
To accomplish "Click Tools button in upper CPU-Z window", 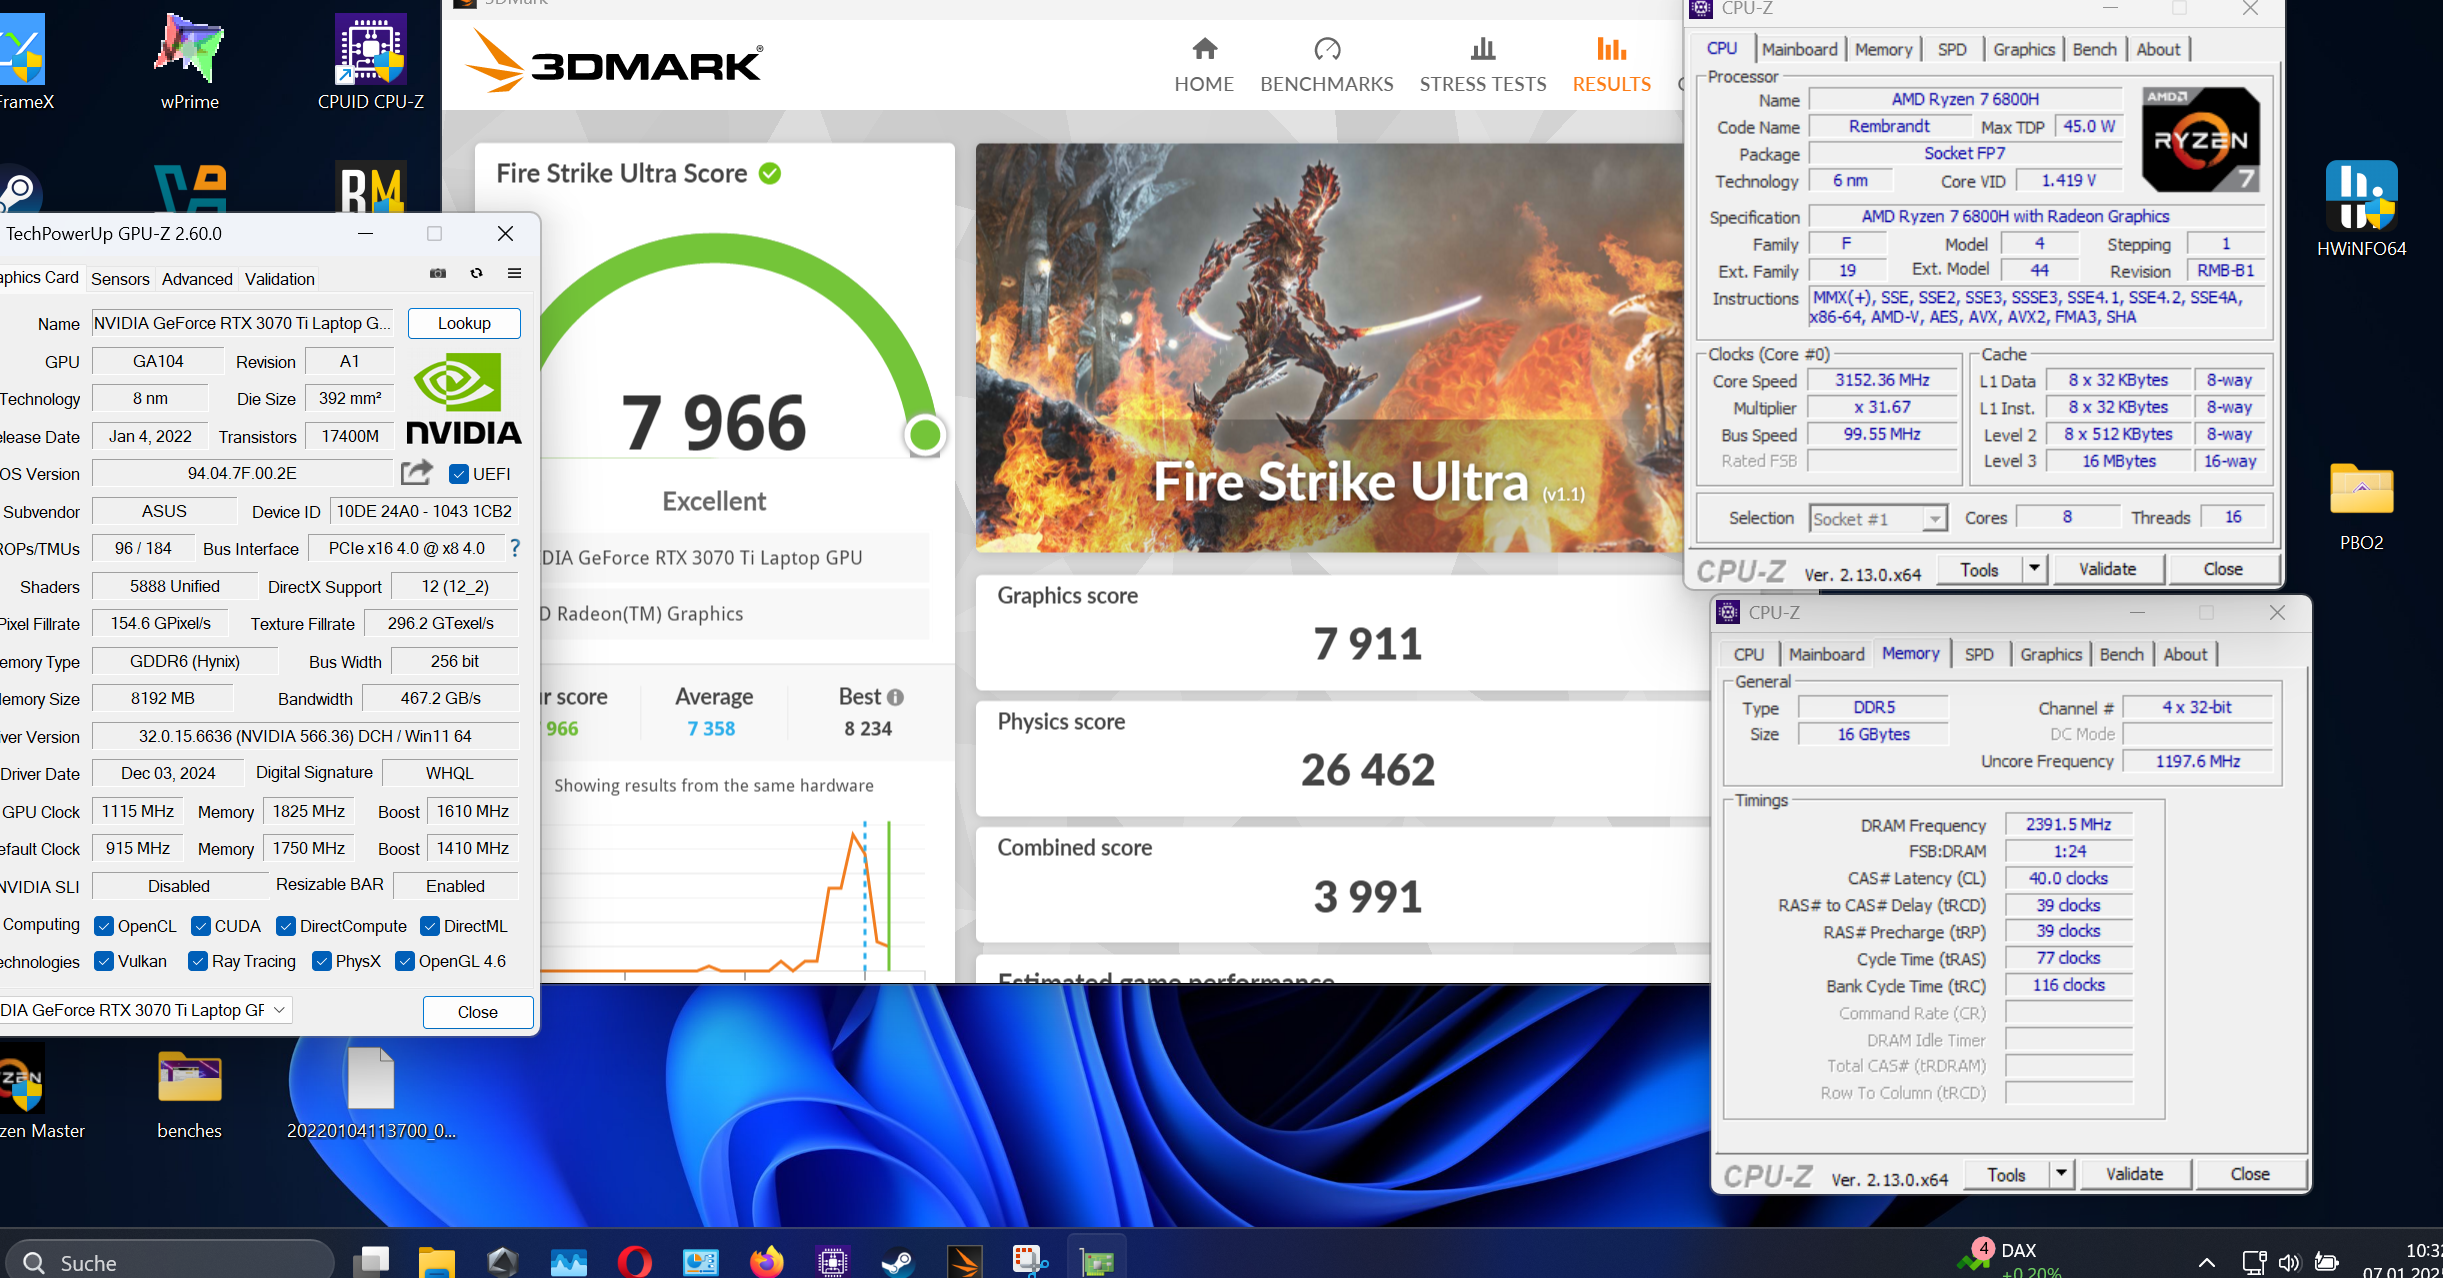I will [x=1979, y=569].
